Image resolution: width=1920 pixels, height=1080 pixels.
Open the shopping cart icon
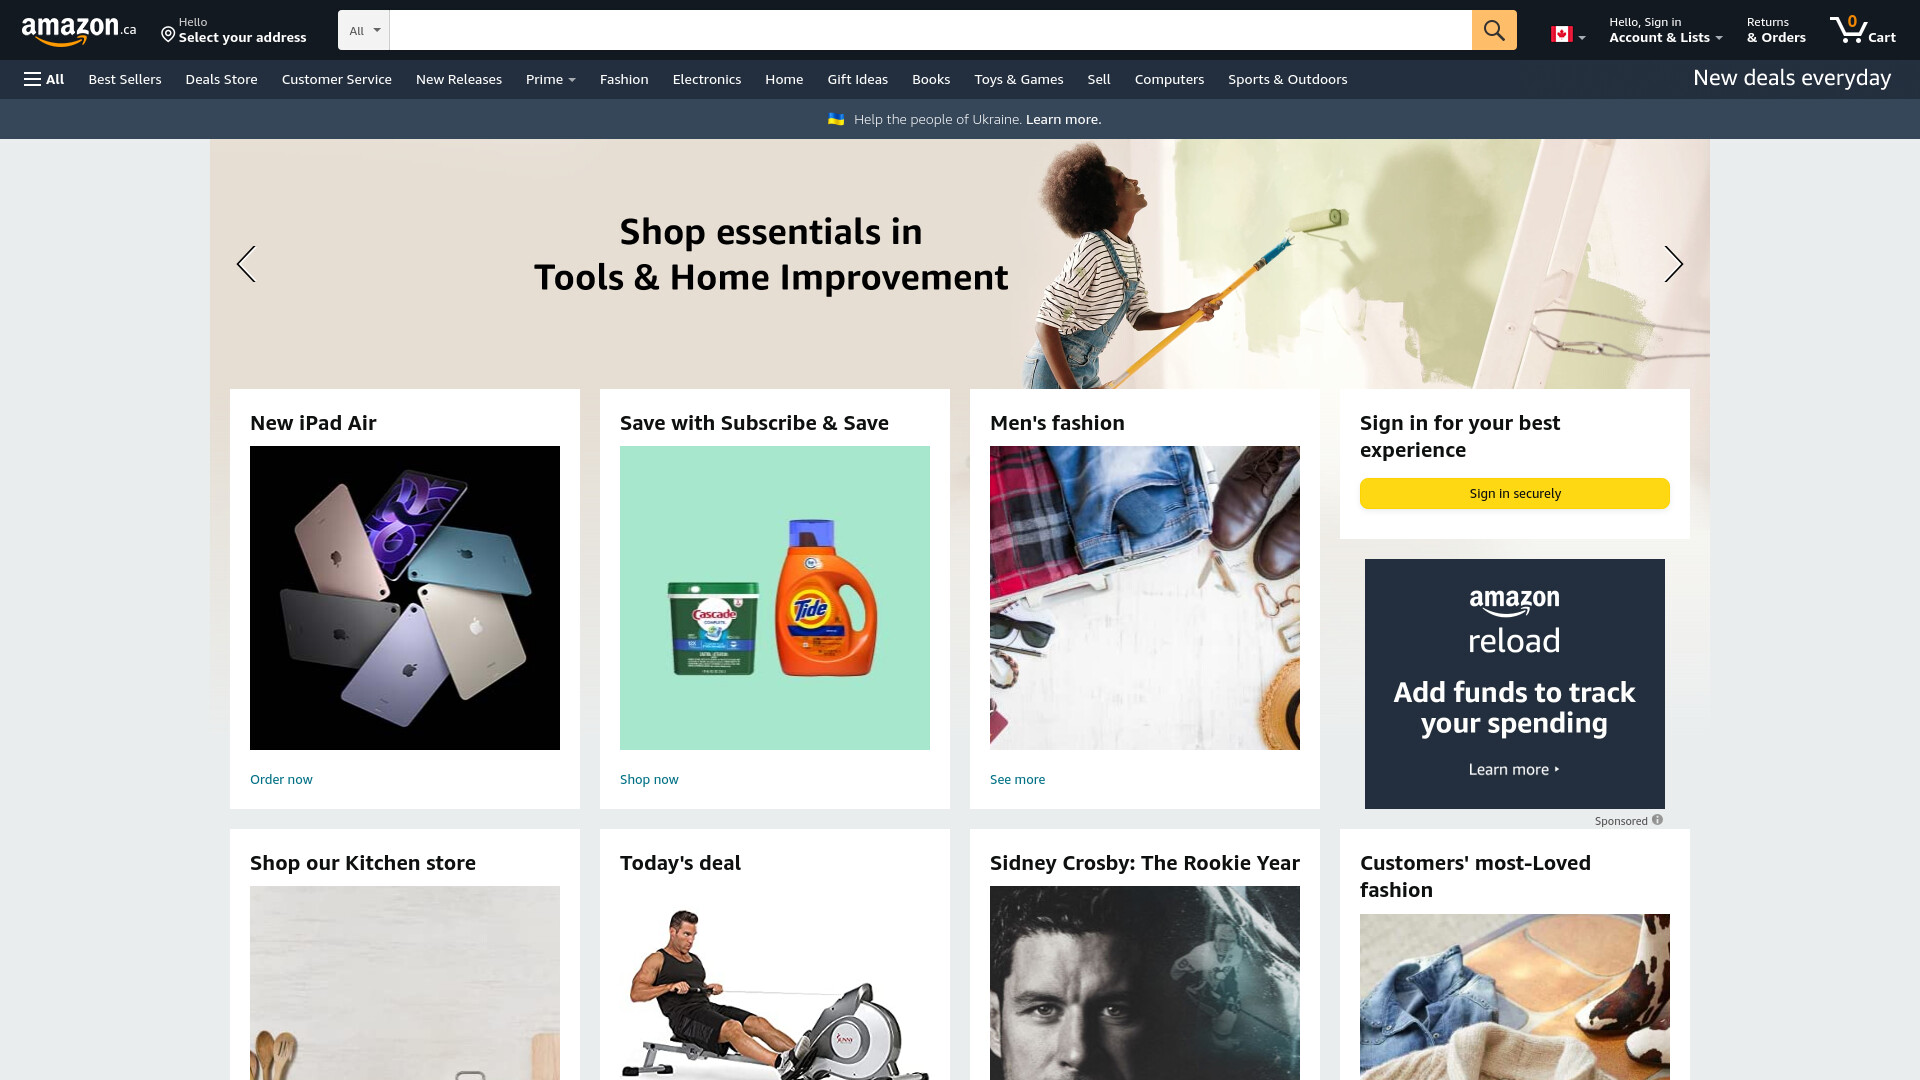[1862, 30]
